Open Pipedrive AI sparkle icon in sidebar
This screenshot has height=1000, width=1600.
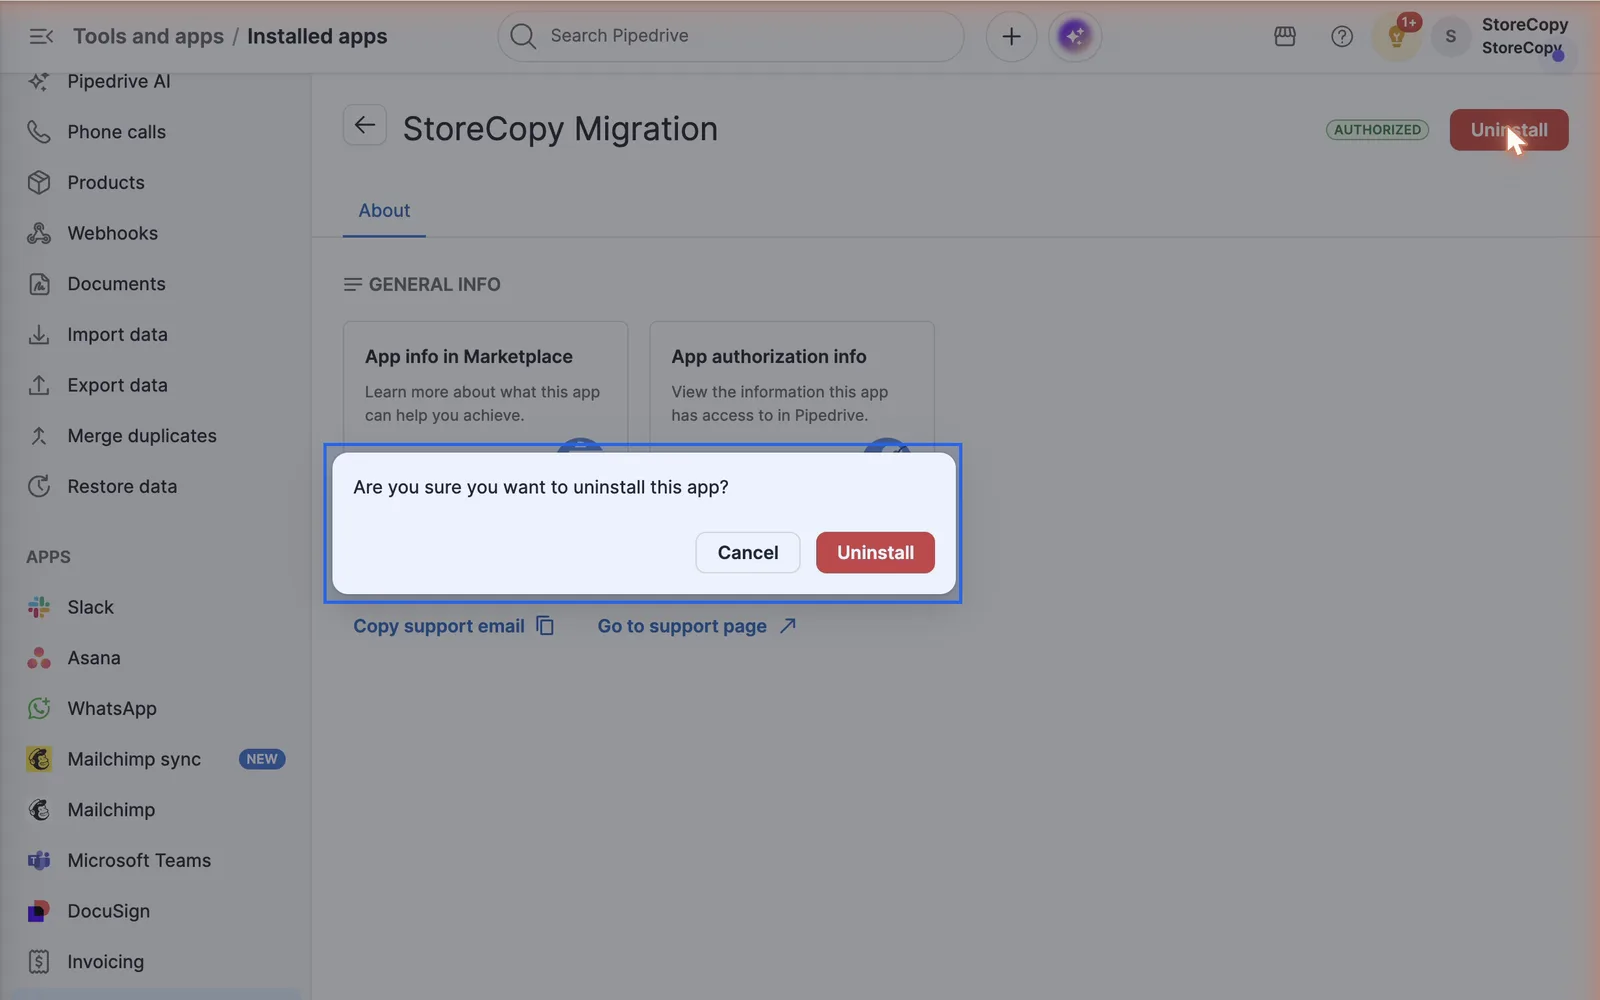pos(39,81)
